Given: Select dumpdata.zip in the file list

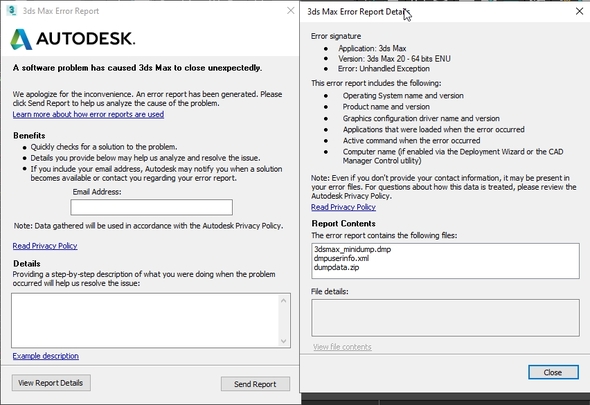Looking at the screenshot, I should [x=336, y=267].
